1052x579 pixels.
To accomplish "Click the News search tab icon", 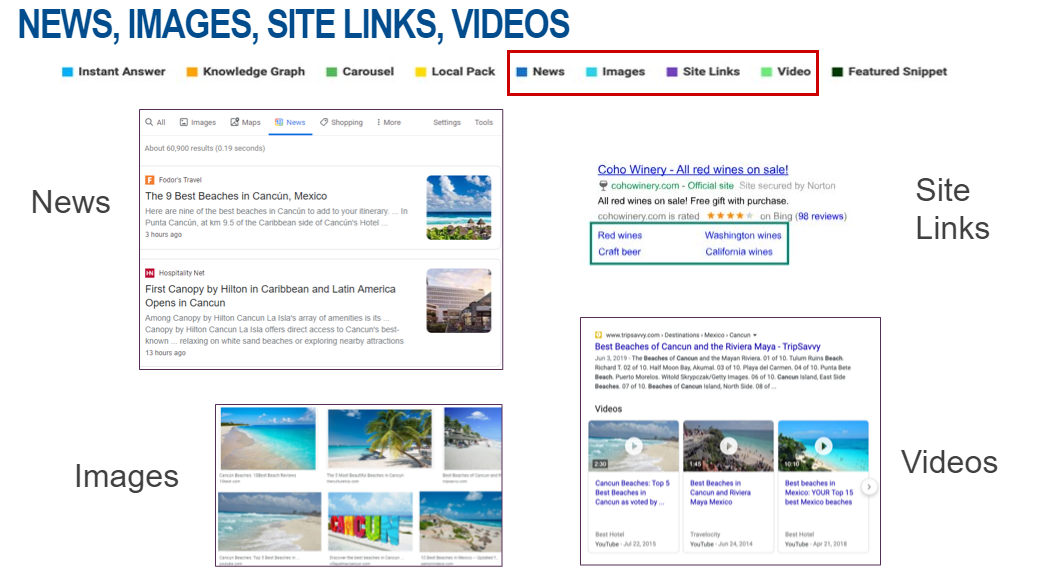I will click(278, 122).
